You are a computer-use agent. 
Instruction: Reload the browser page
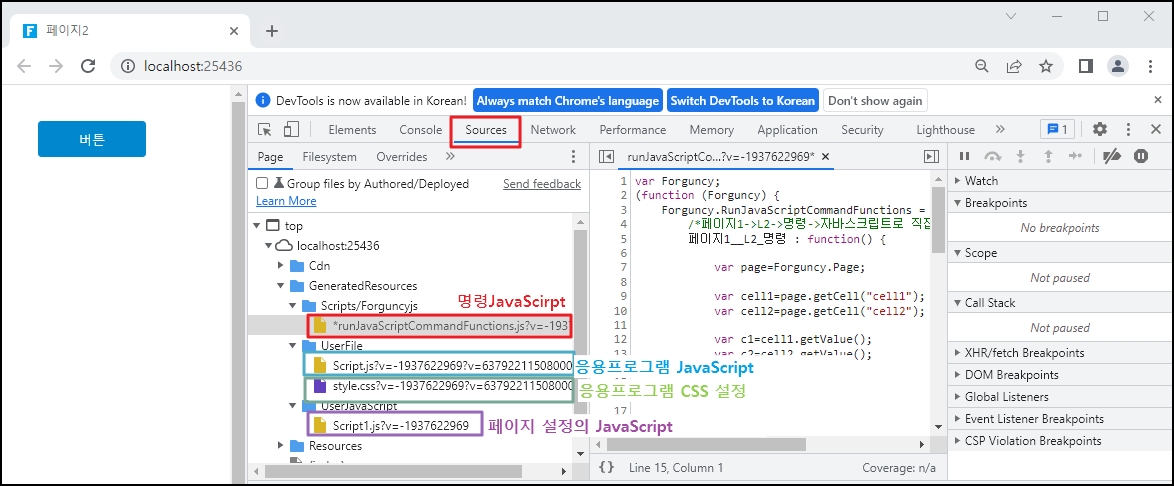pos(88,66)
